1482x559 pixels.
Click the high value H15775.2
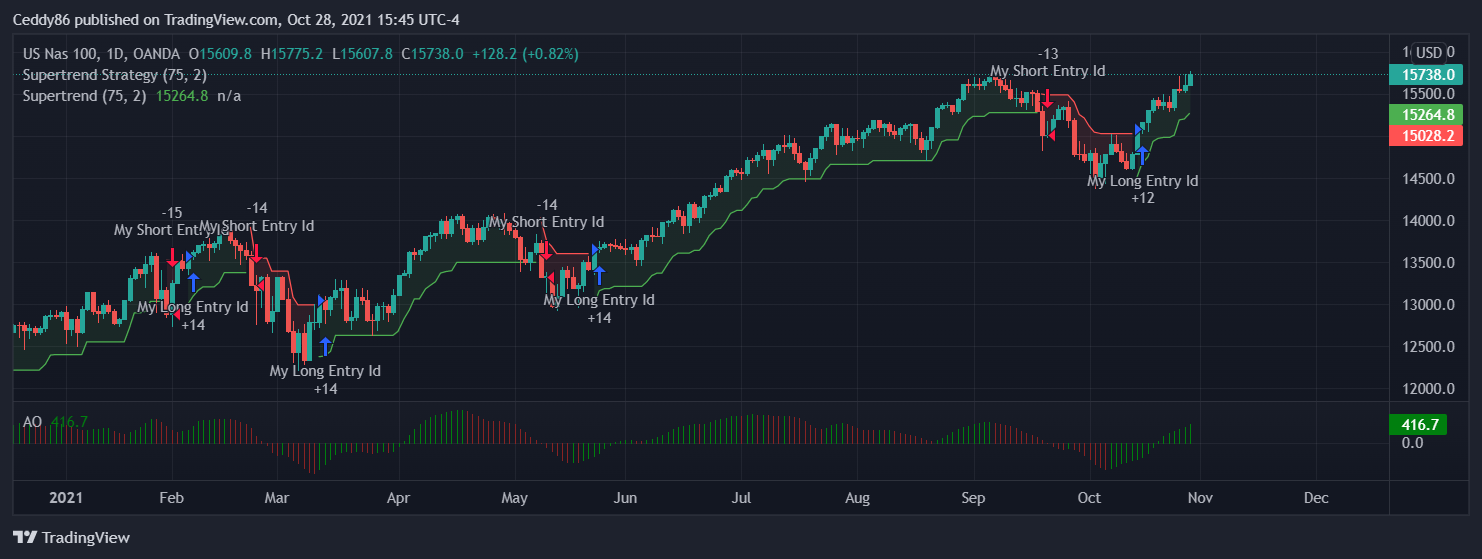[291, 54]
